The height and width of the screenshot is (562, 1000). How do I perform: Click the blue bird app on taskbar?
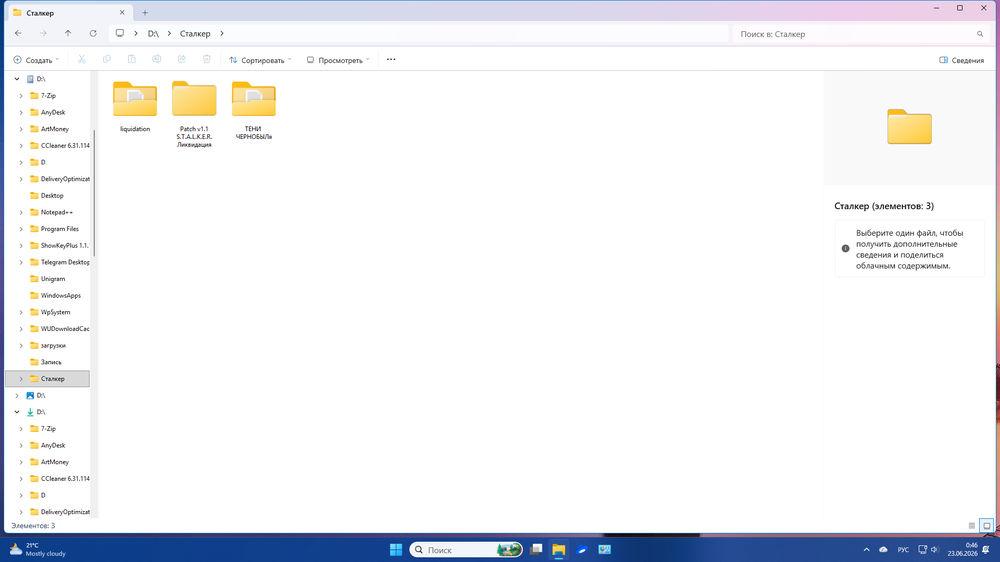click(582, 549)
